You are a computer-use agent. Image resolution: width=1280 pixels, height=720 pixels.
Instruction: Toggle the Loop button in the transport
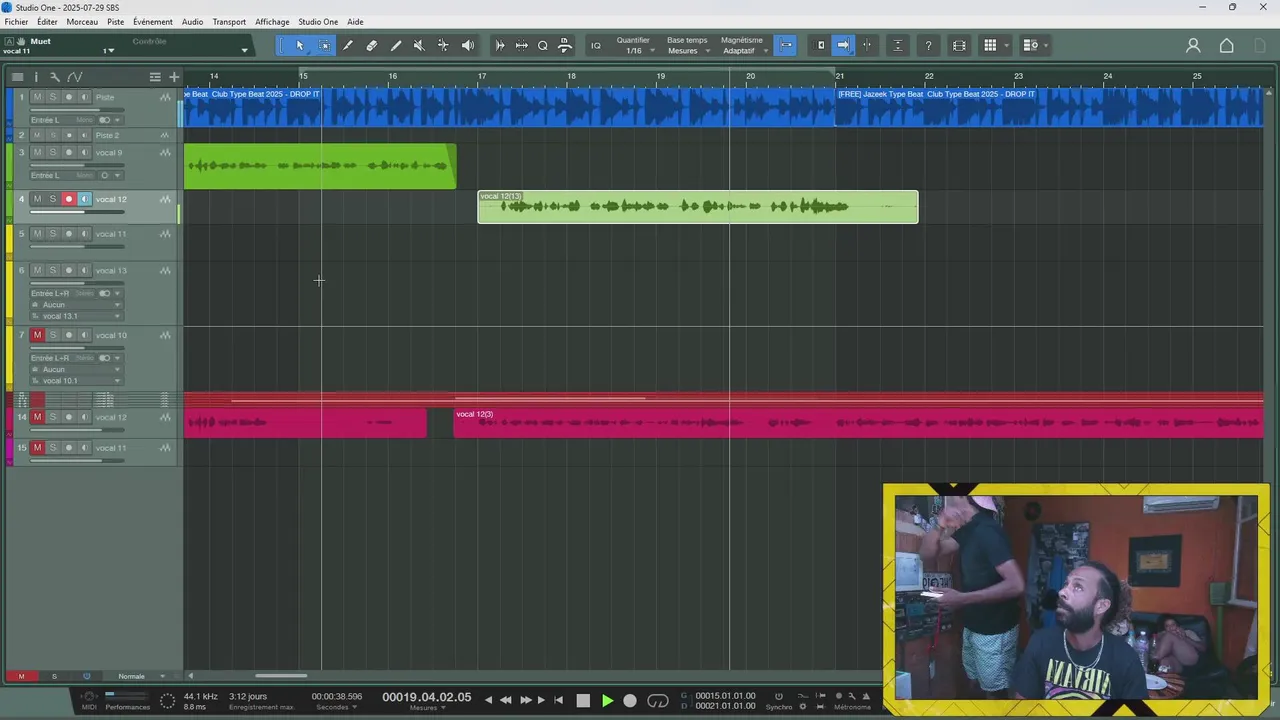click(x=658, y=701)
